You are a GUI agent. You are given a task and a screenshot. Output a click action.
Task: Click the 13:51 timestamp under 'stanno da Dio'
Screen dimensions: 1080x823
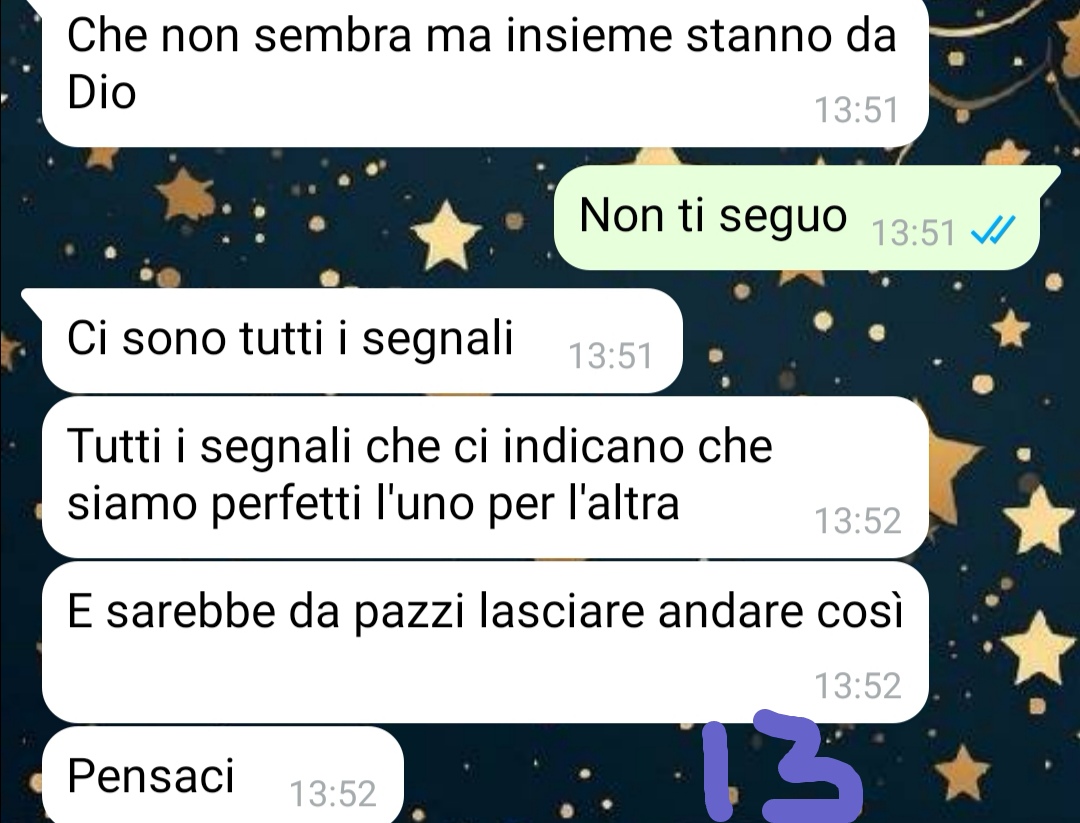(857, 110)
